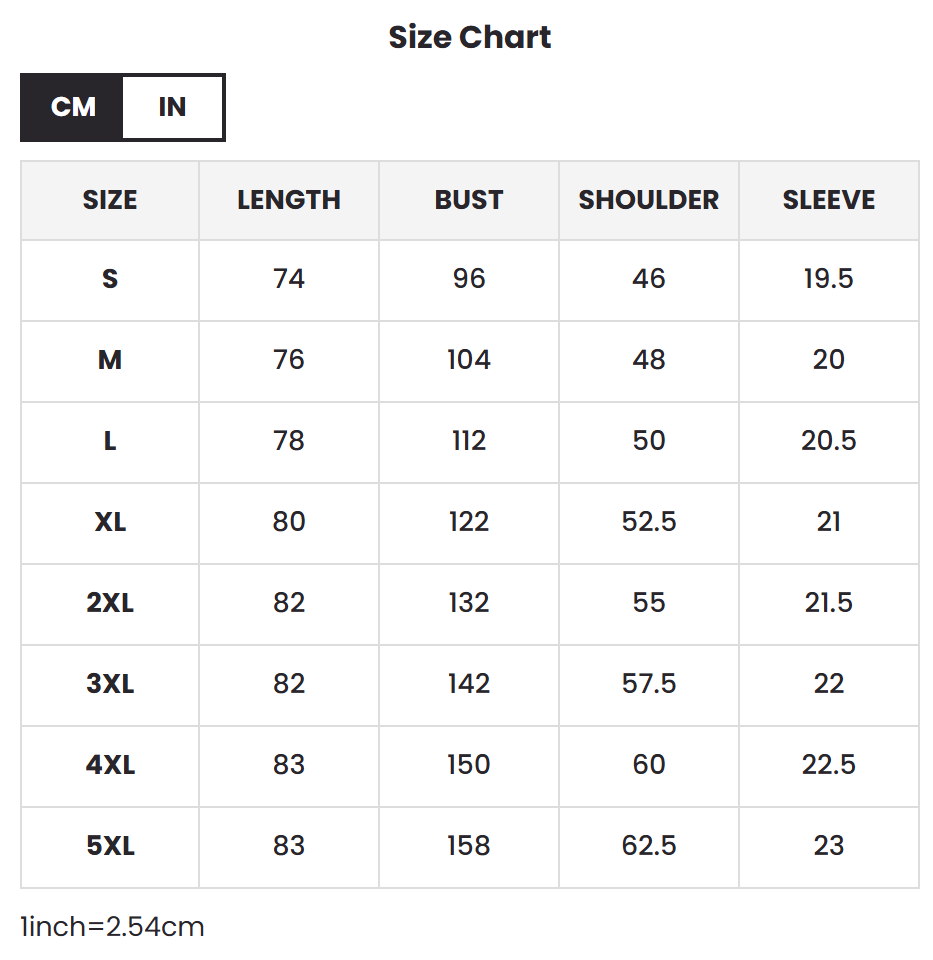Click the SIZE column header

[110, 200]
